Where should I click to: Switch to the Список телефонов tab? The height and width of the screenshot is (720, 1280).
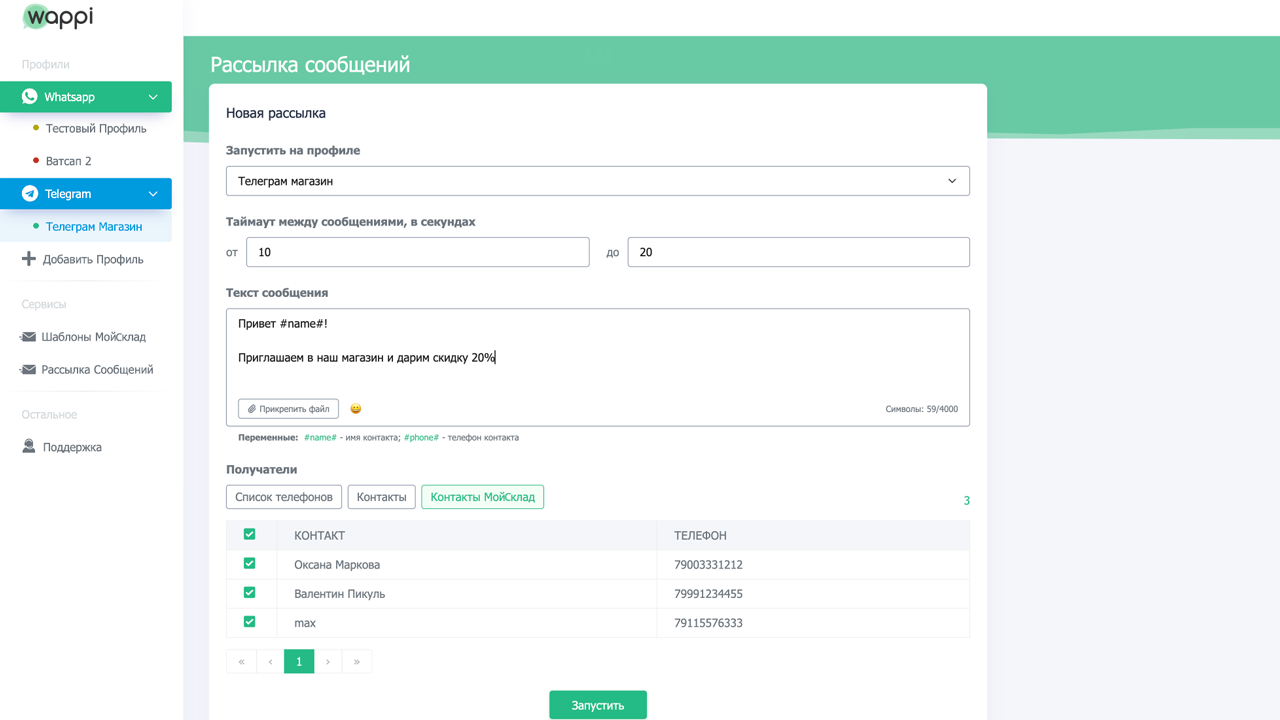[284, 497]
